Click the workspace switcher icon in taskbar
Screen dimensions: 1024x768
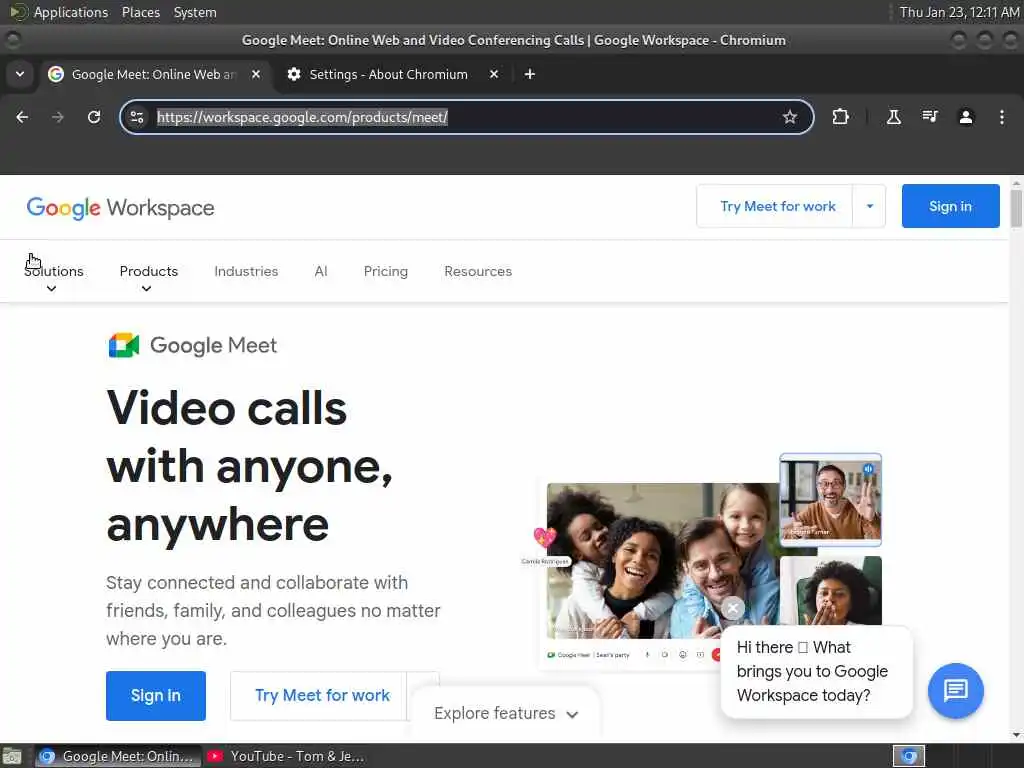point(909,756)
